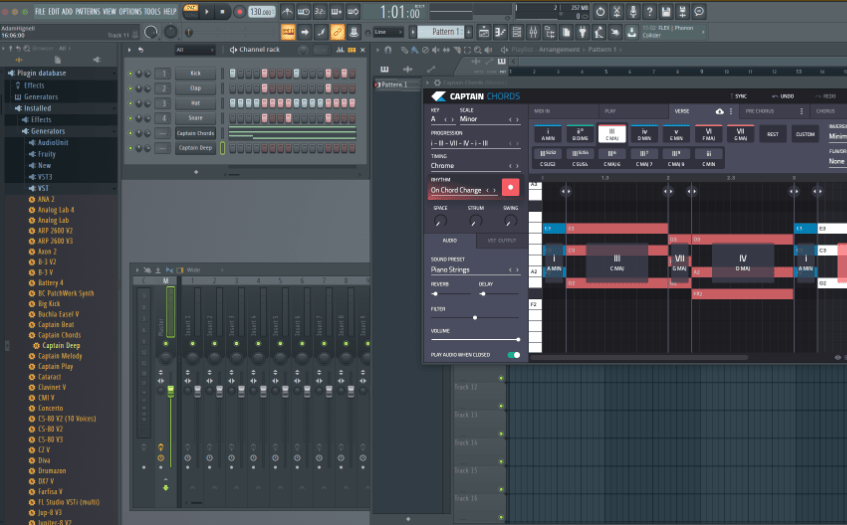Click next arrow for Progression selector
This screenshot has height=525, width=847.
point(517,144)
